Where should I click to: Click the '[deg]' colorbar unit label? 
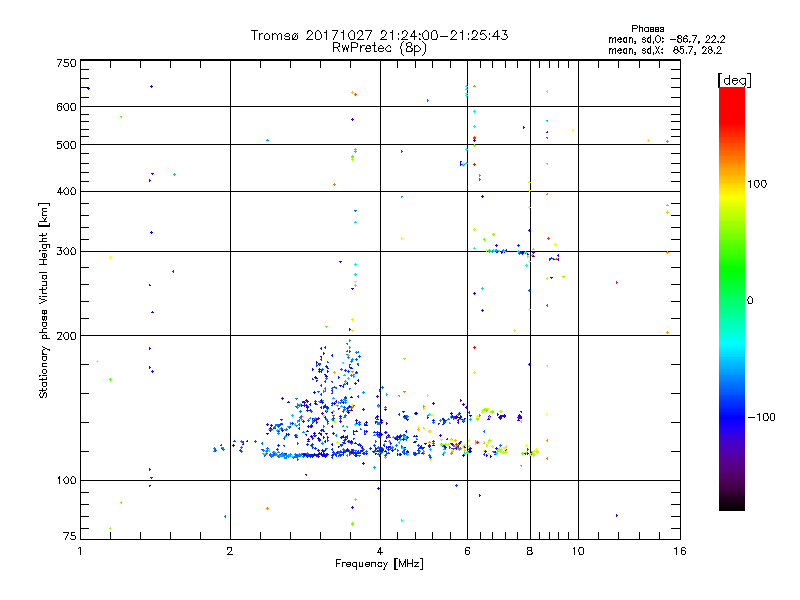click(x=734, y=80)
